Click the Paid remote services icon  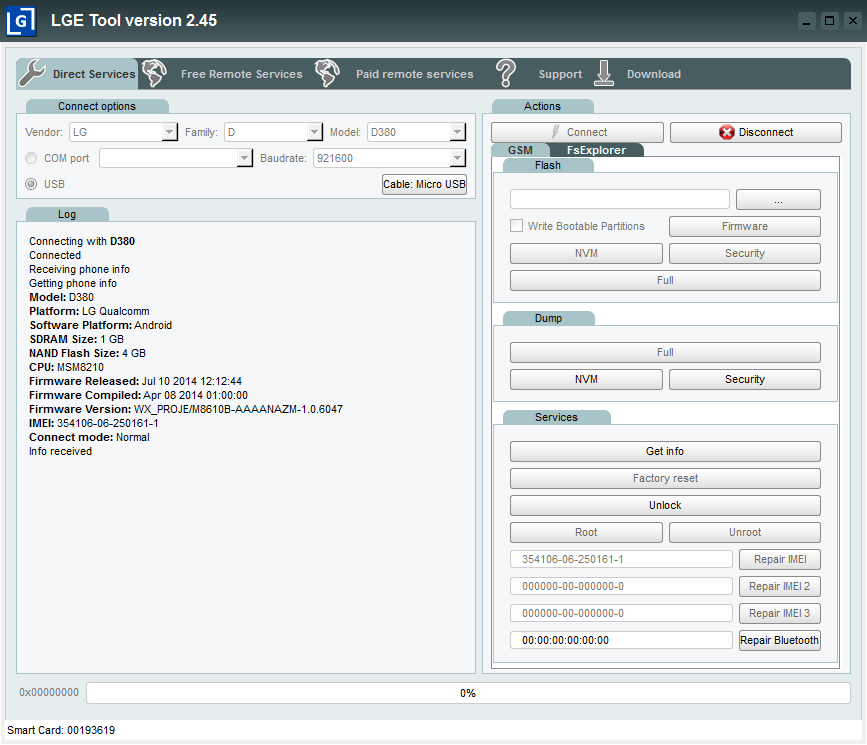click(327, 73)
